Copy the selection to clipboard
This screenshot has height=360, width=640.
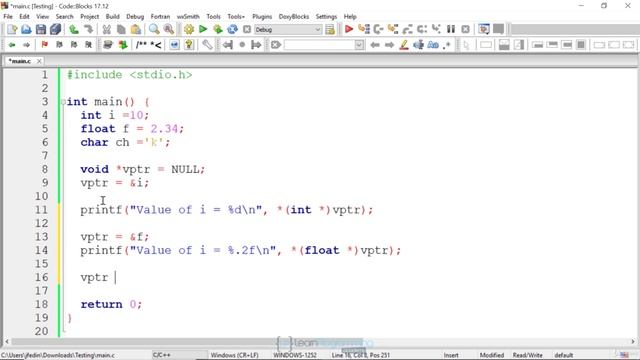pos(121,29)
